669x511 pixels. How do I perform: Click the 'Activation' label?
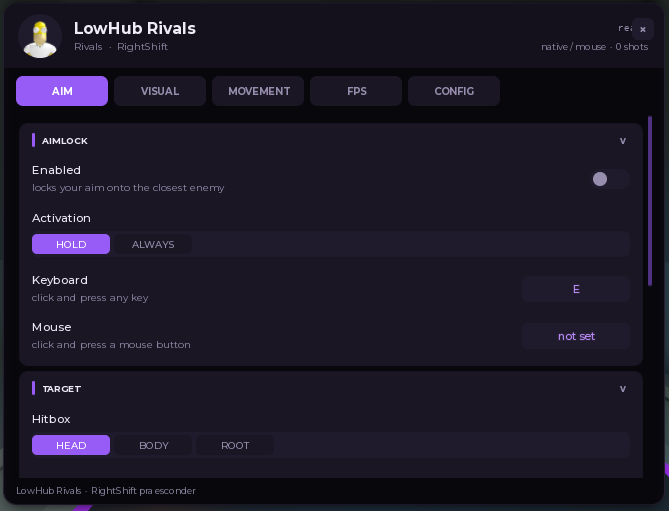(61, 218)
